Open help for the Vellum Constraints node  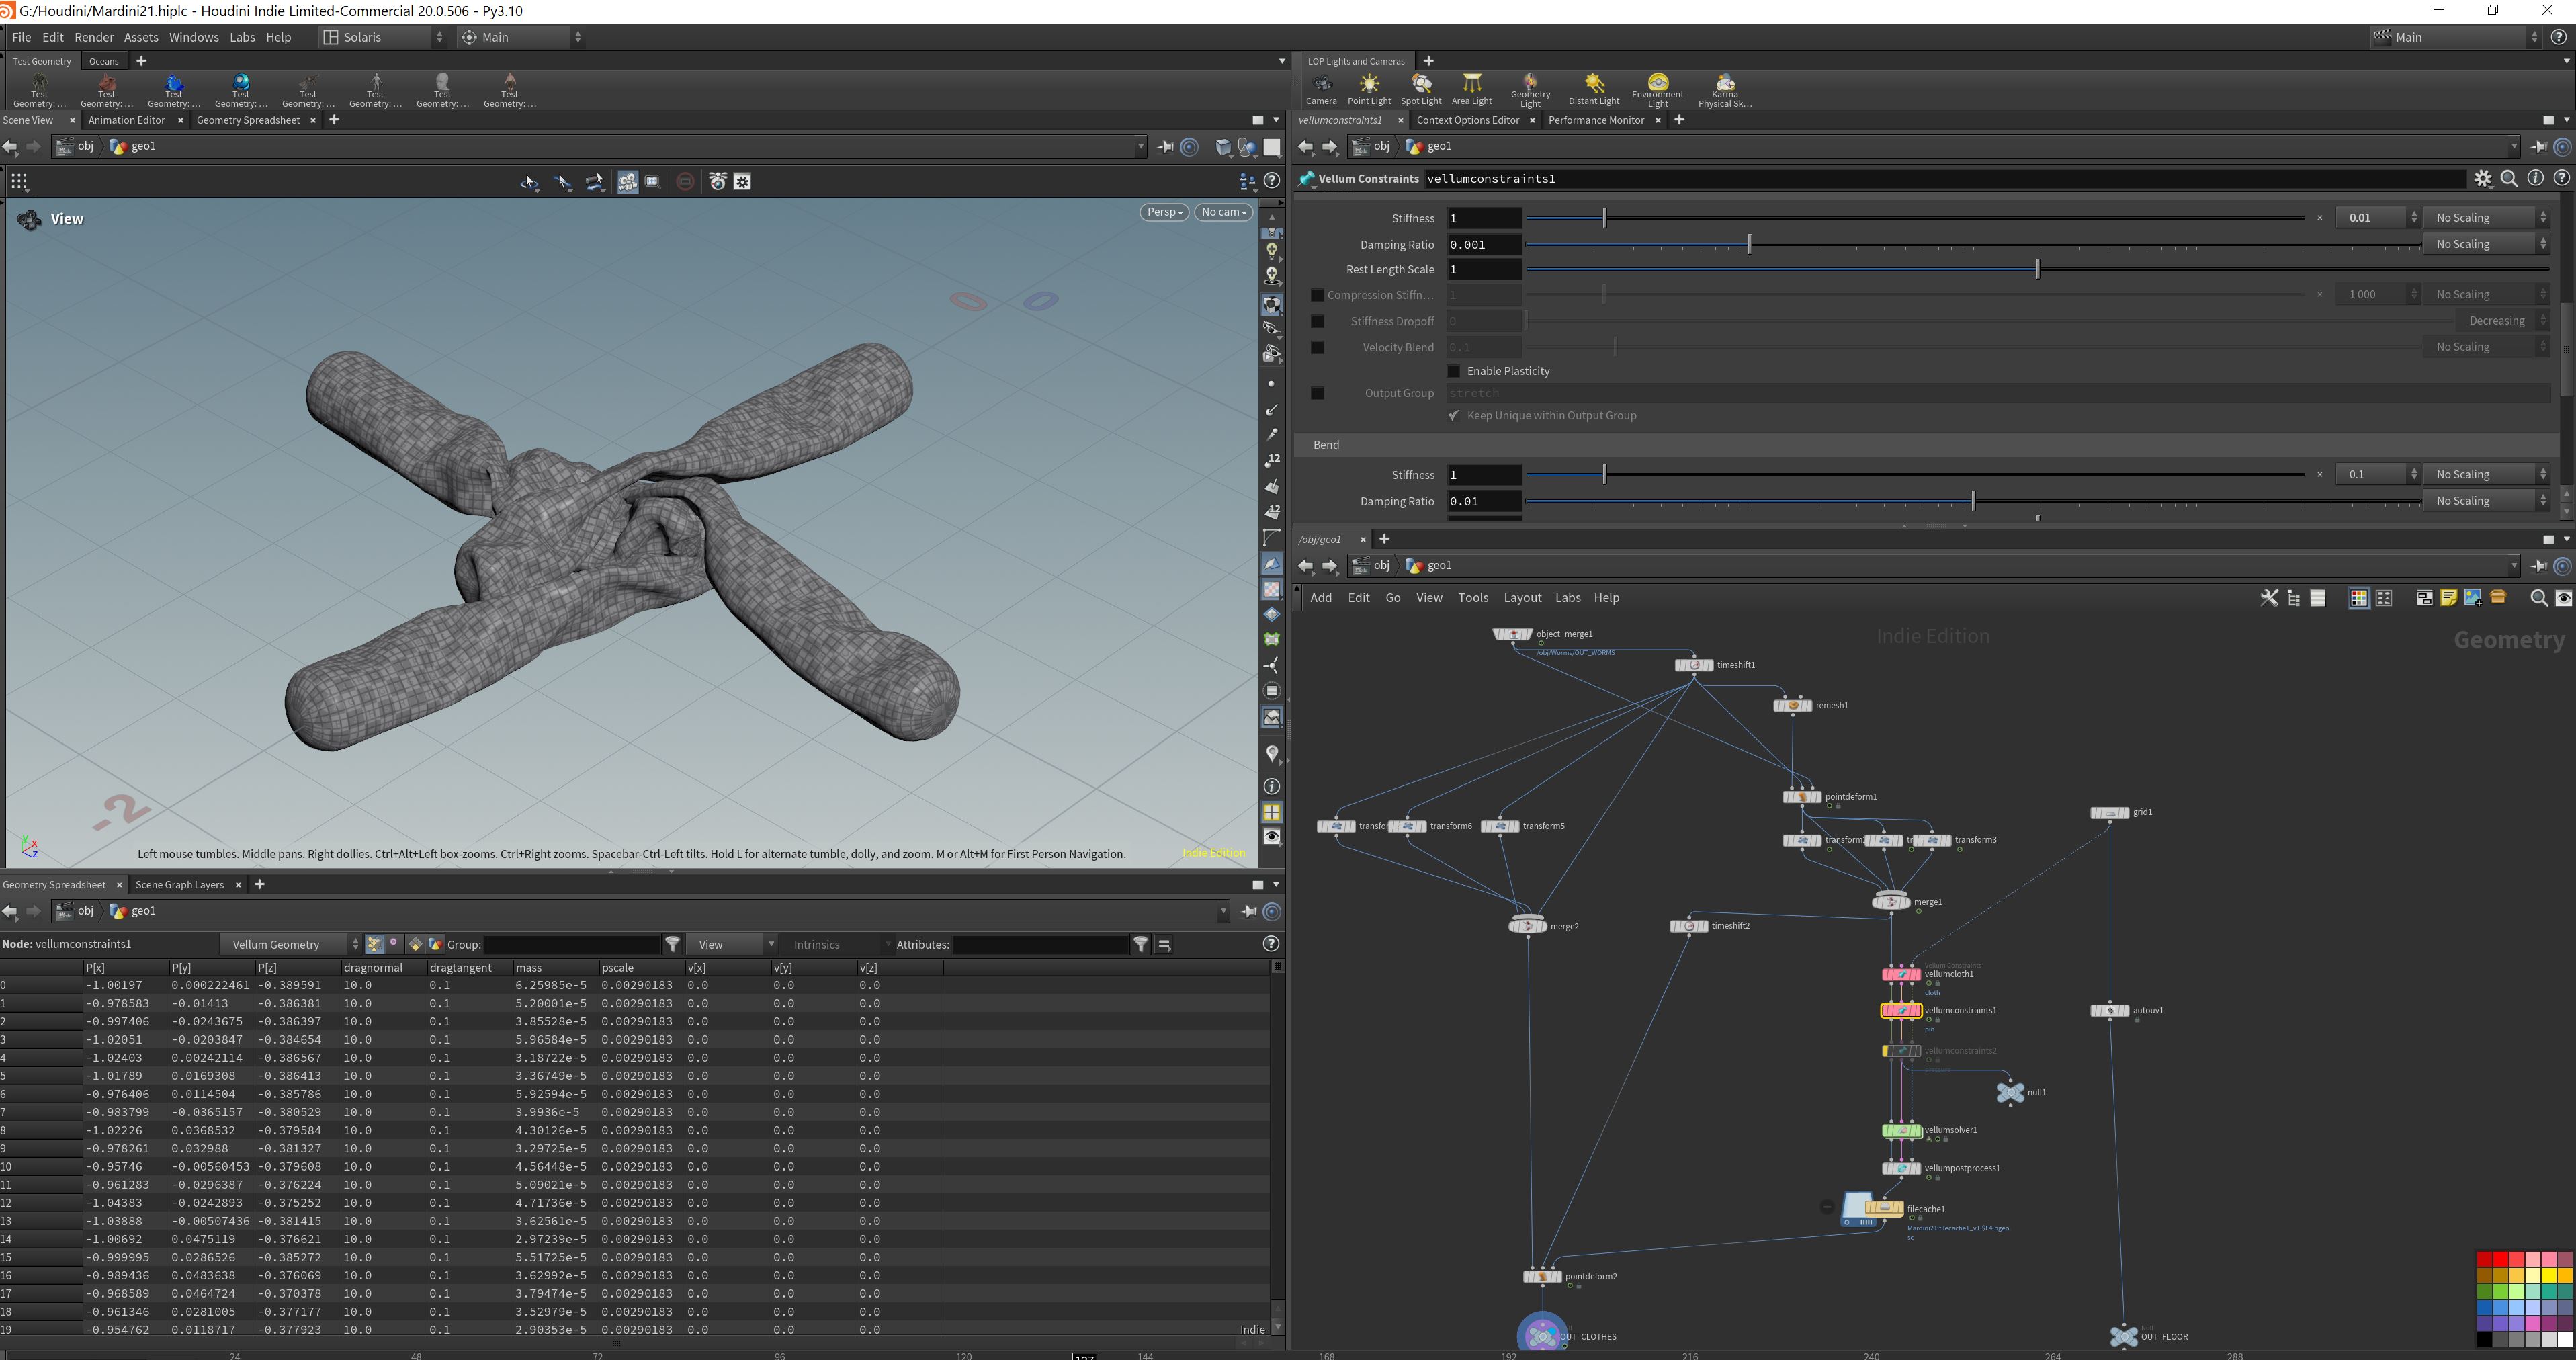[x=2561, y=179]
